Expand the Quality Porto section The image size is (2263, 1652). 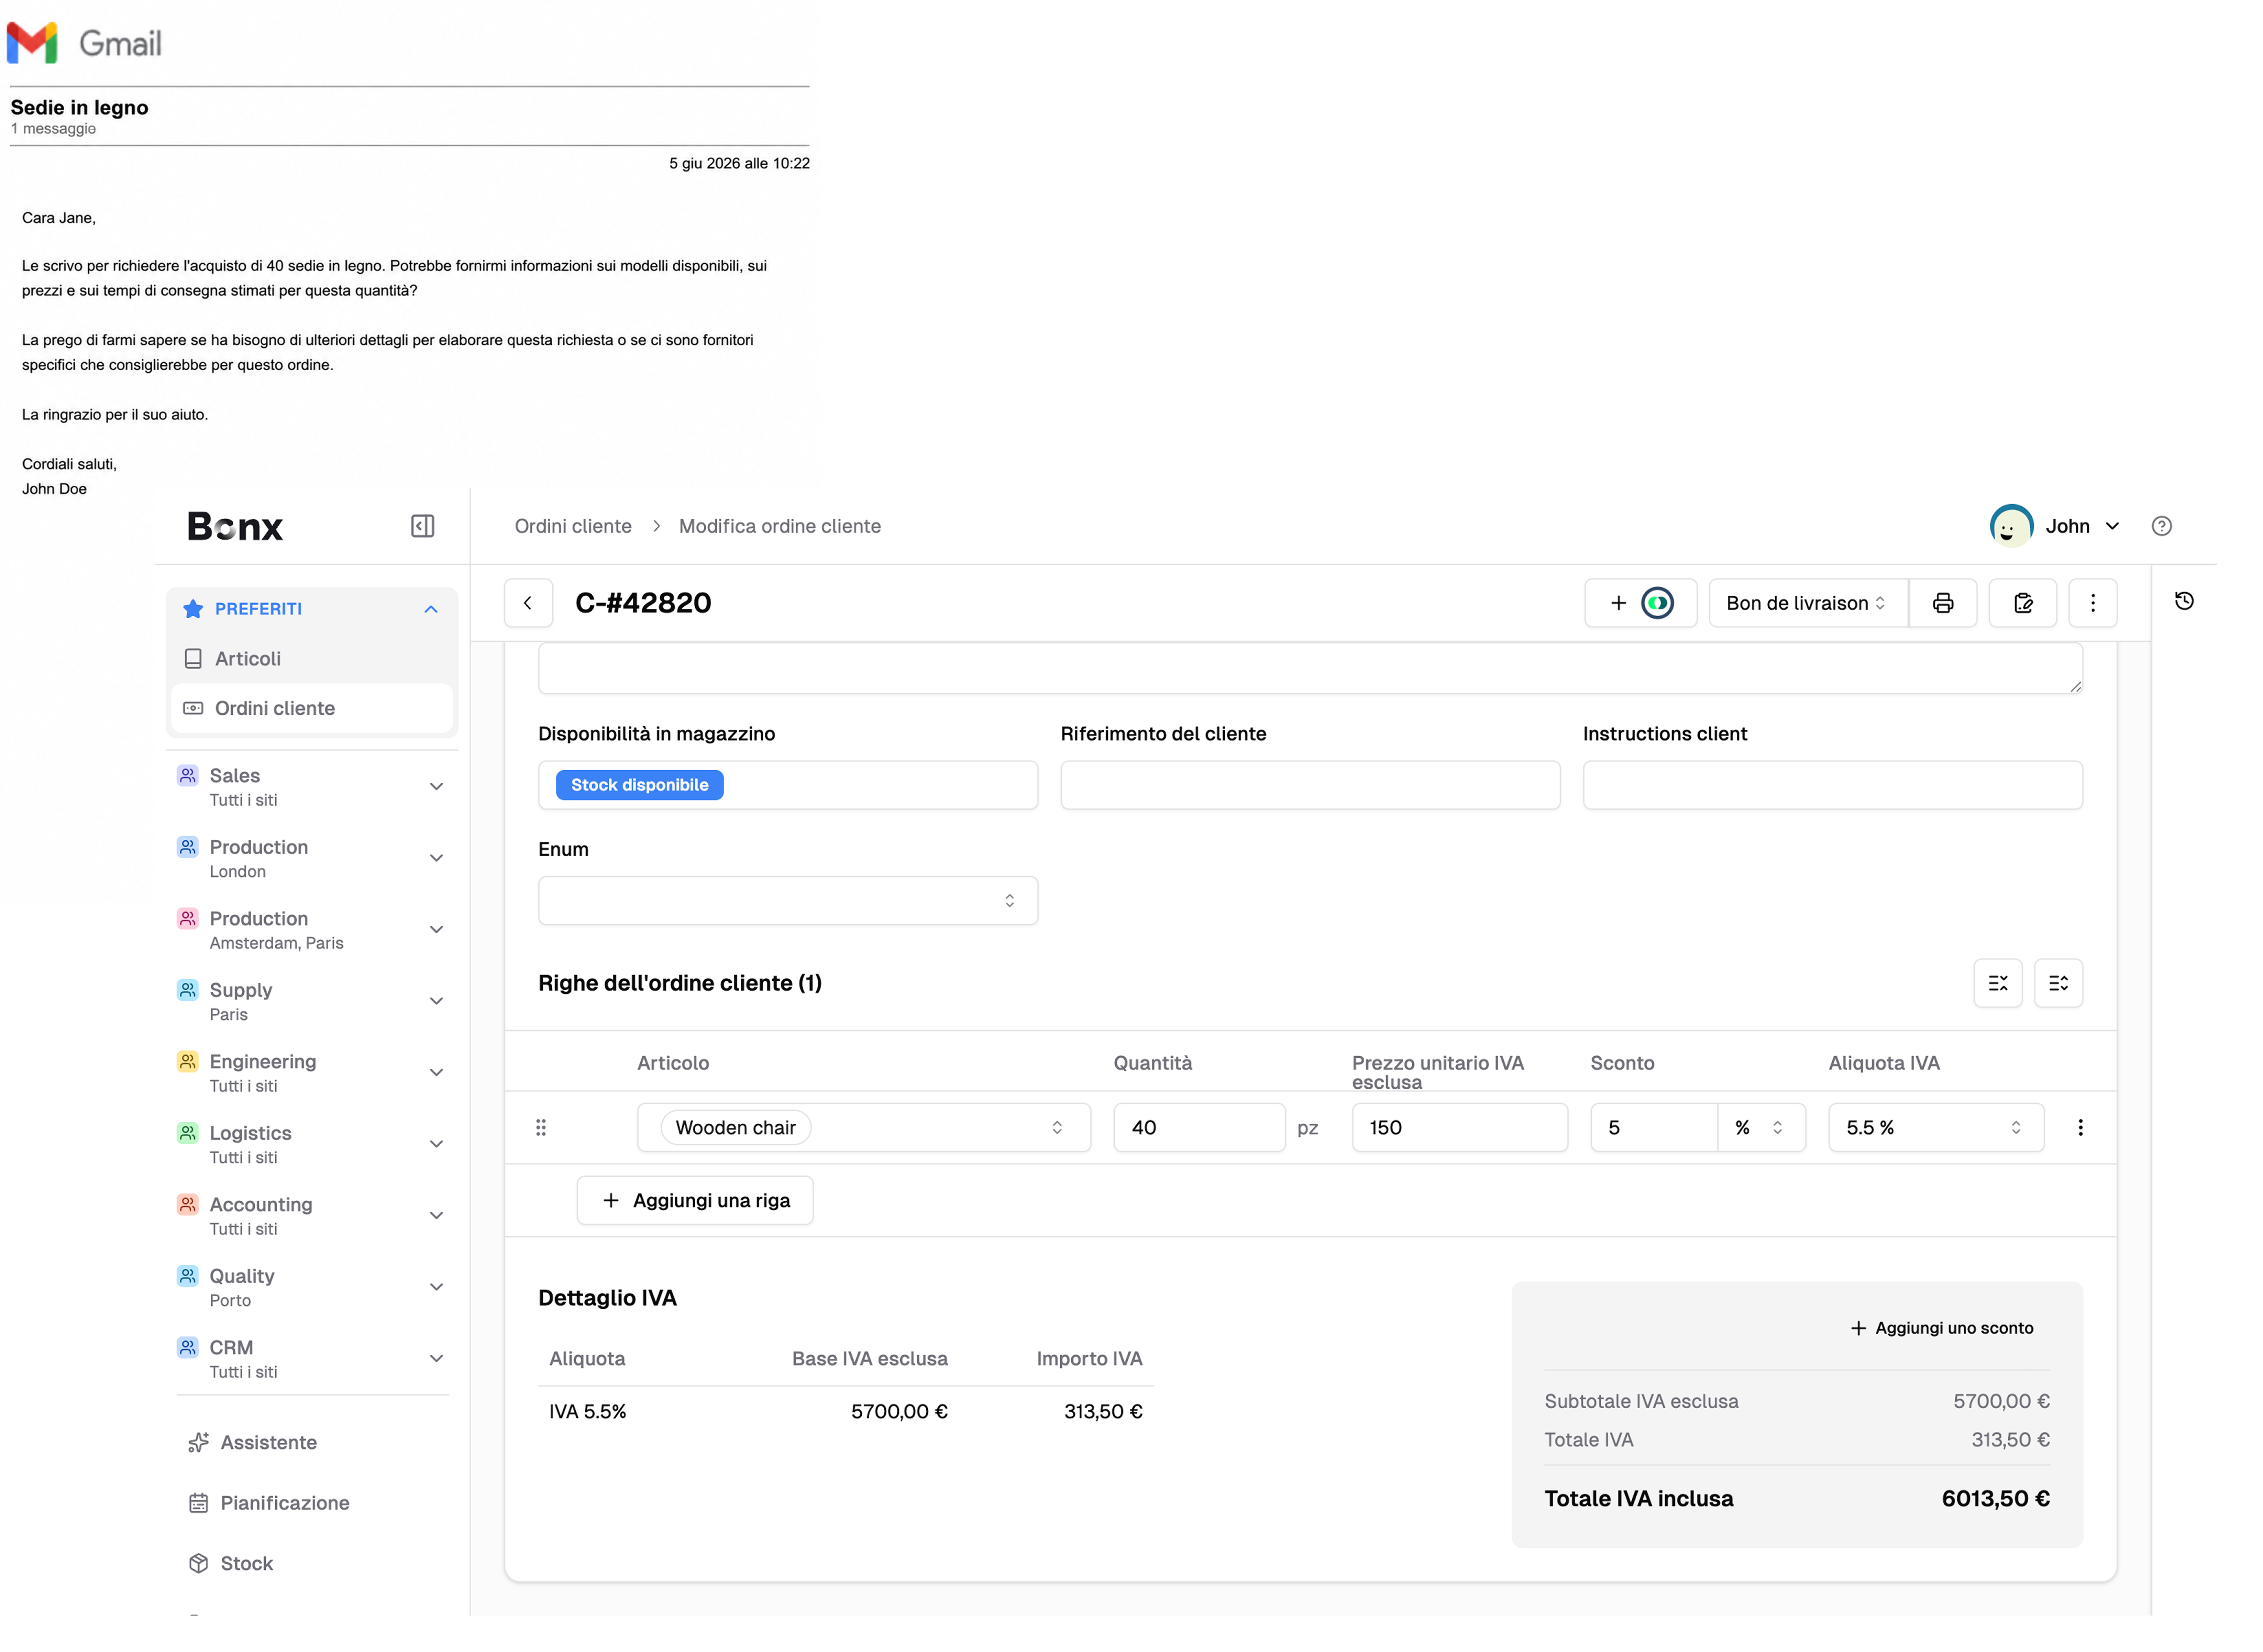click(x=436, y=1287)
